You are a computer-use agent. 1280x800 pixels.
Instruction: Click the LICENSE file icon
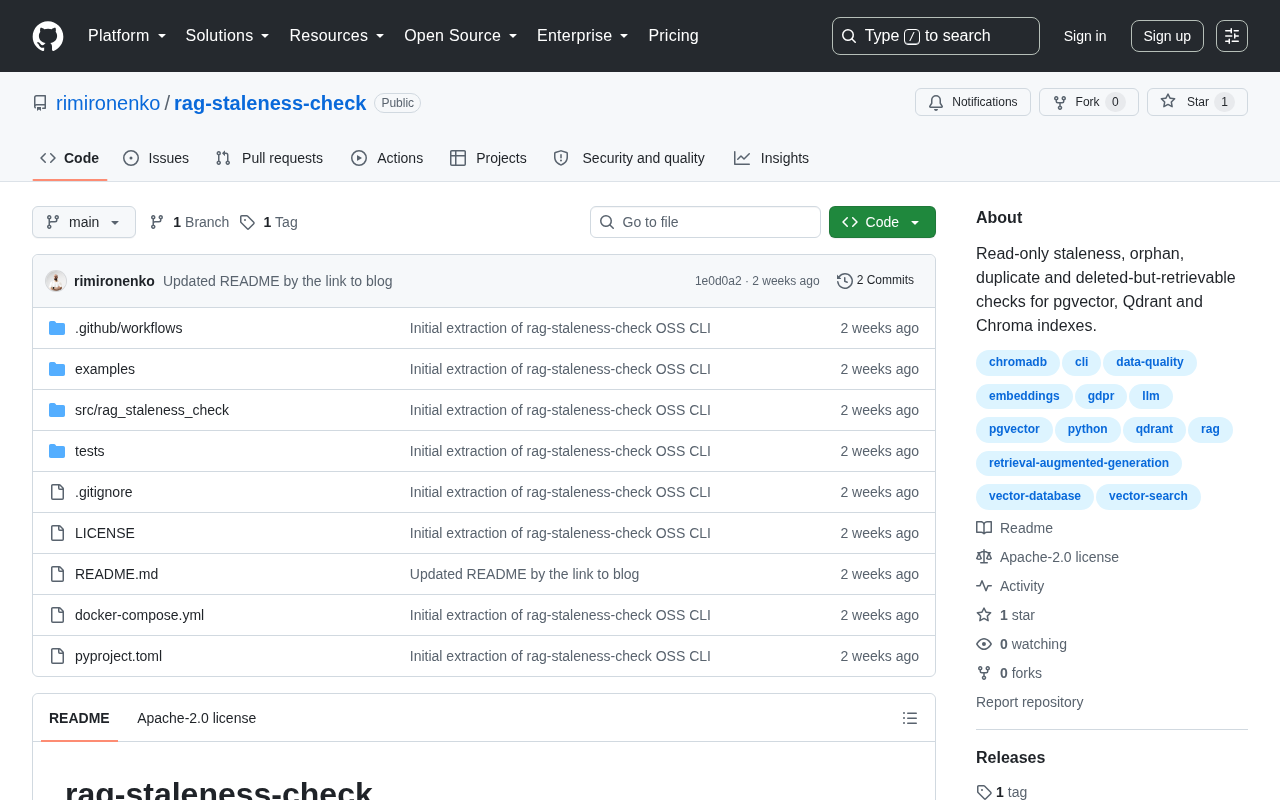(57, 533)
